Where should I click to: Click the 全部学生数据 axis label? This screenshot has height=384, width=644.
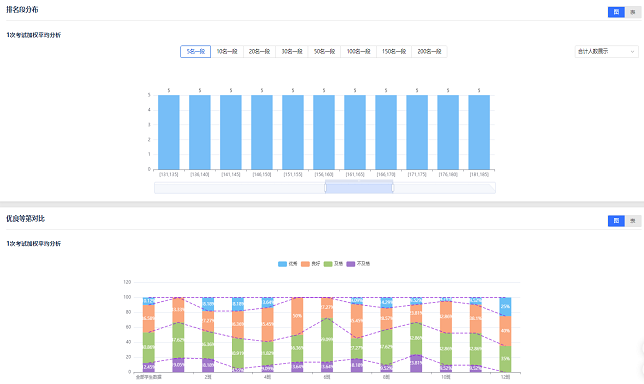[149, 377]
